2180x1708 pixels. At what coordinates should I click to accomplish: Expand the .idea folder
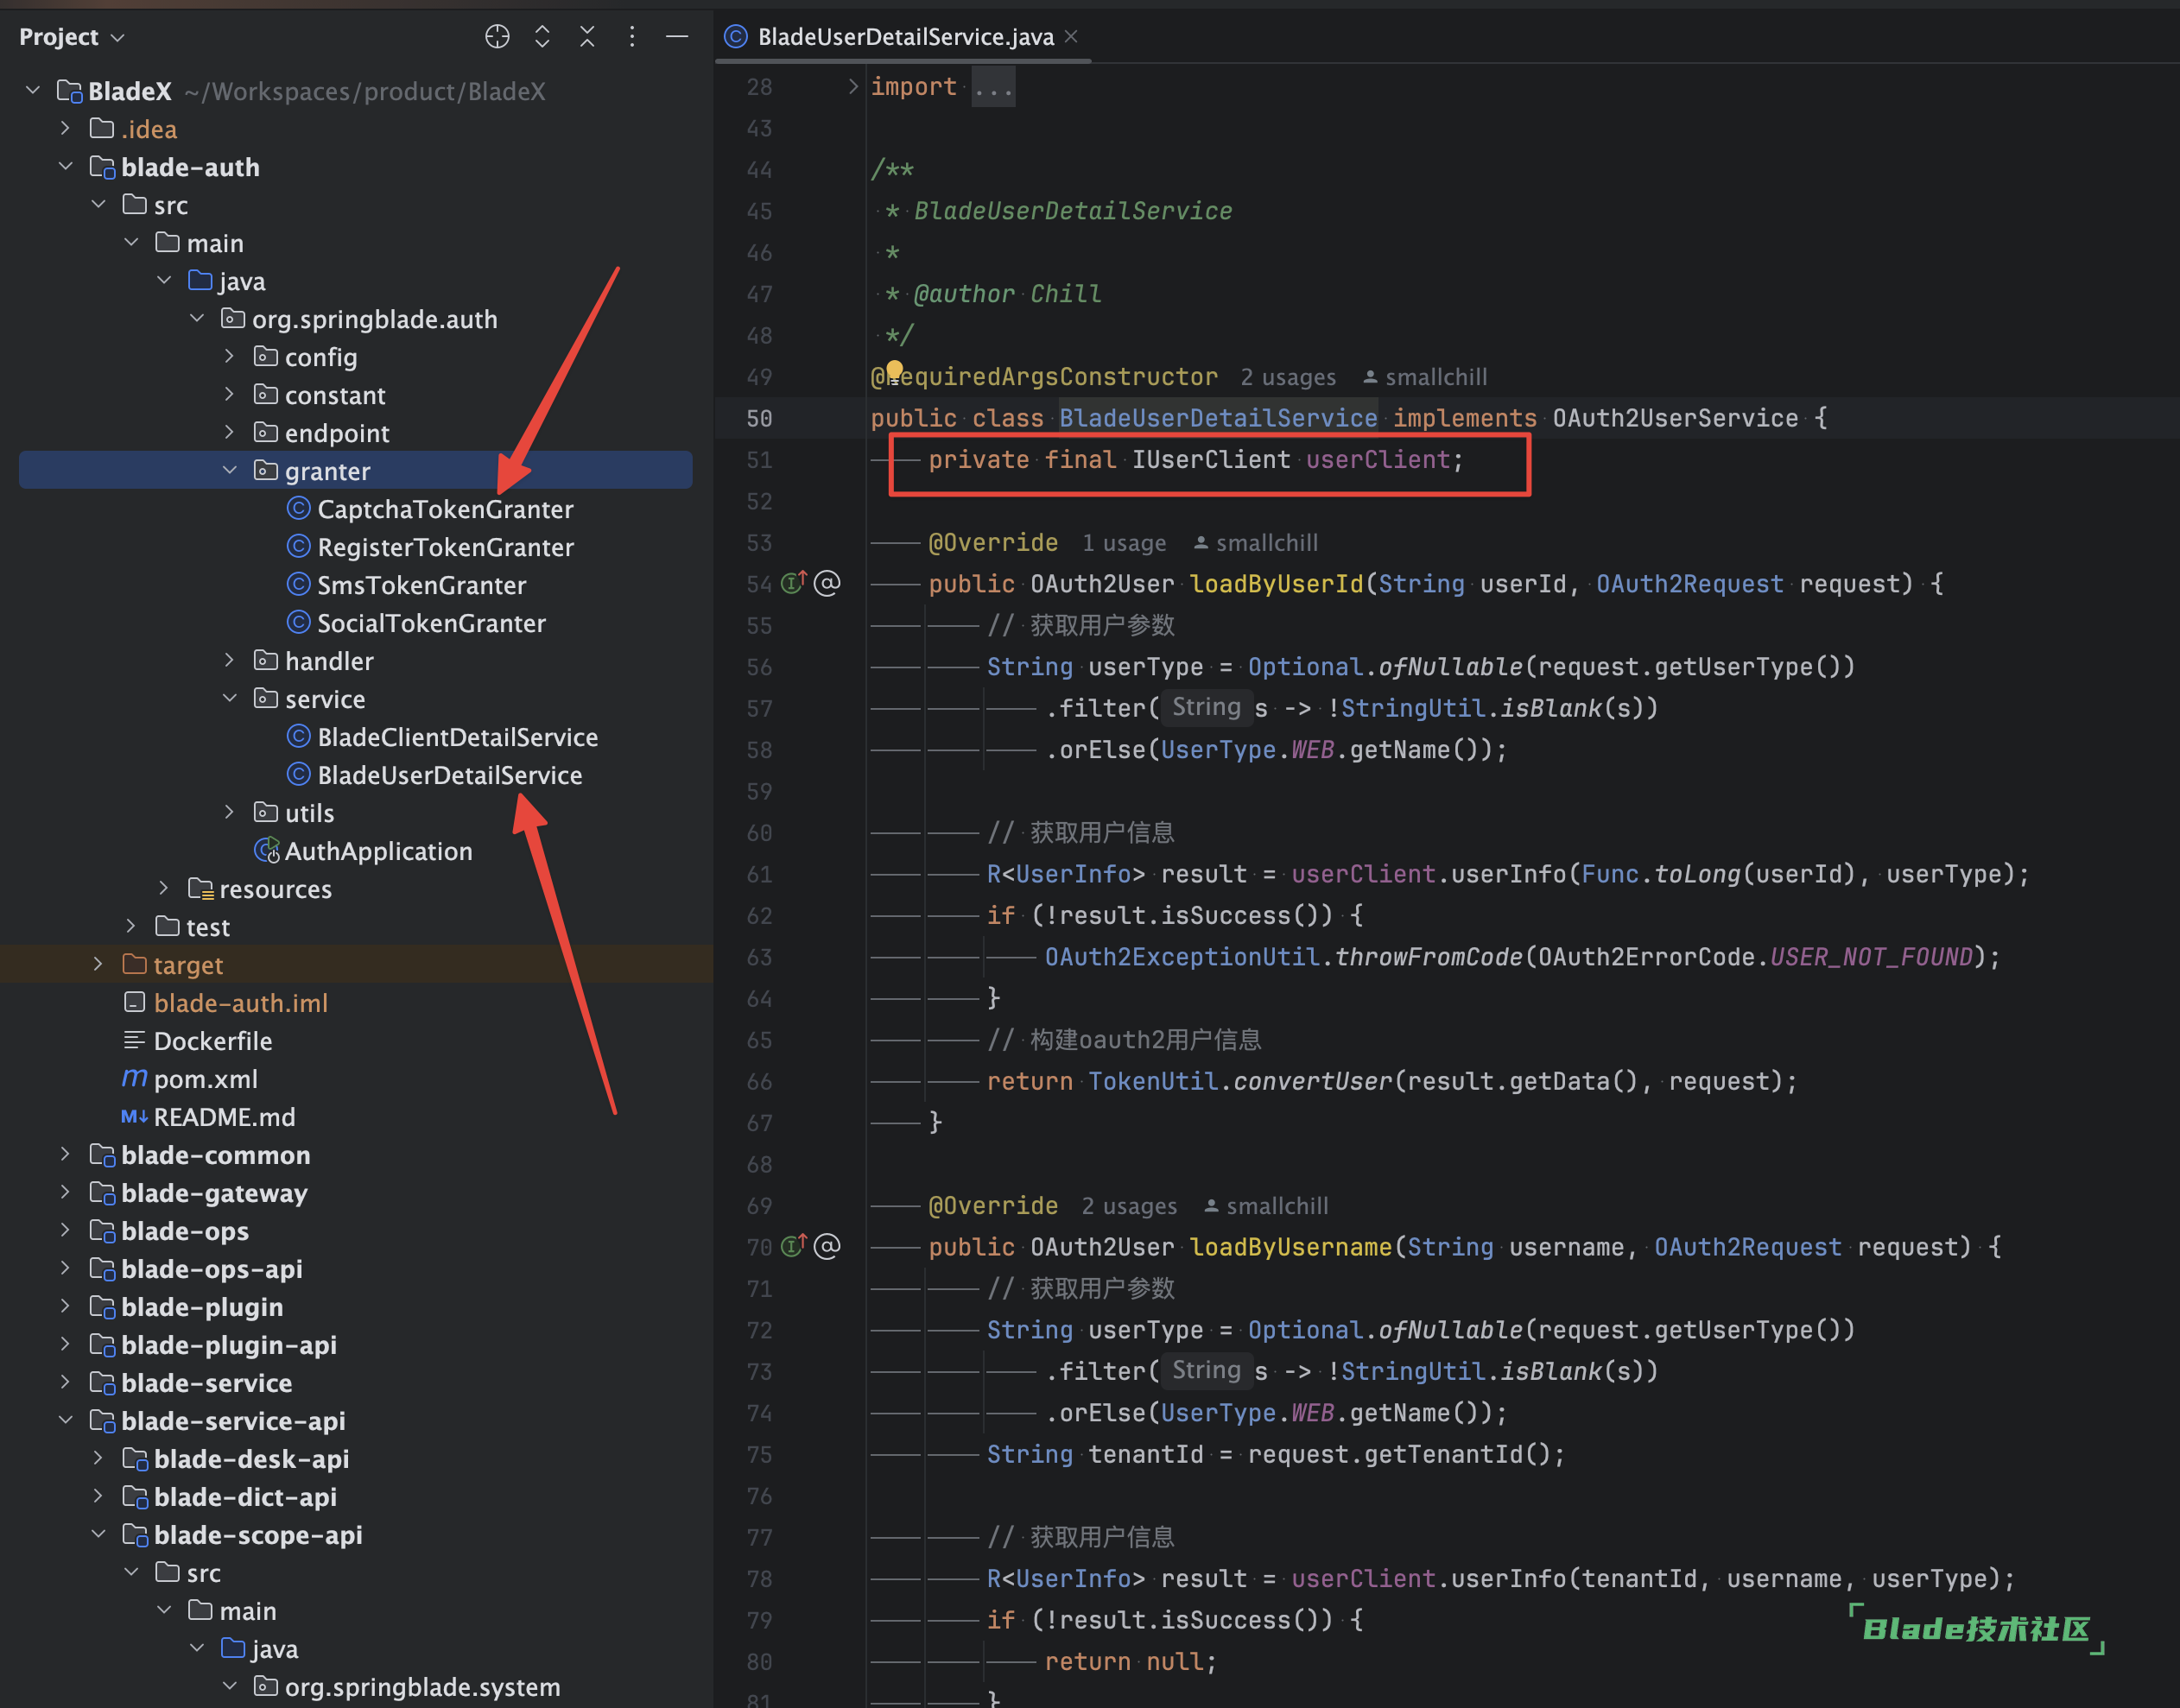66,129
